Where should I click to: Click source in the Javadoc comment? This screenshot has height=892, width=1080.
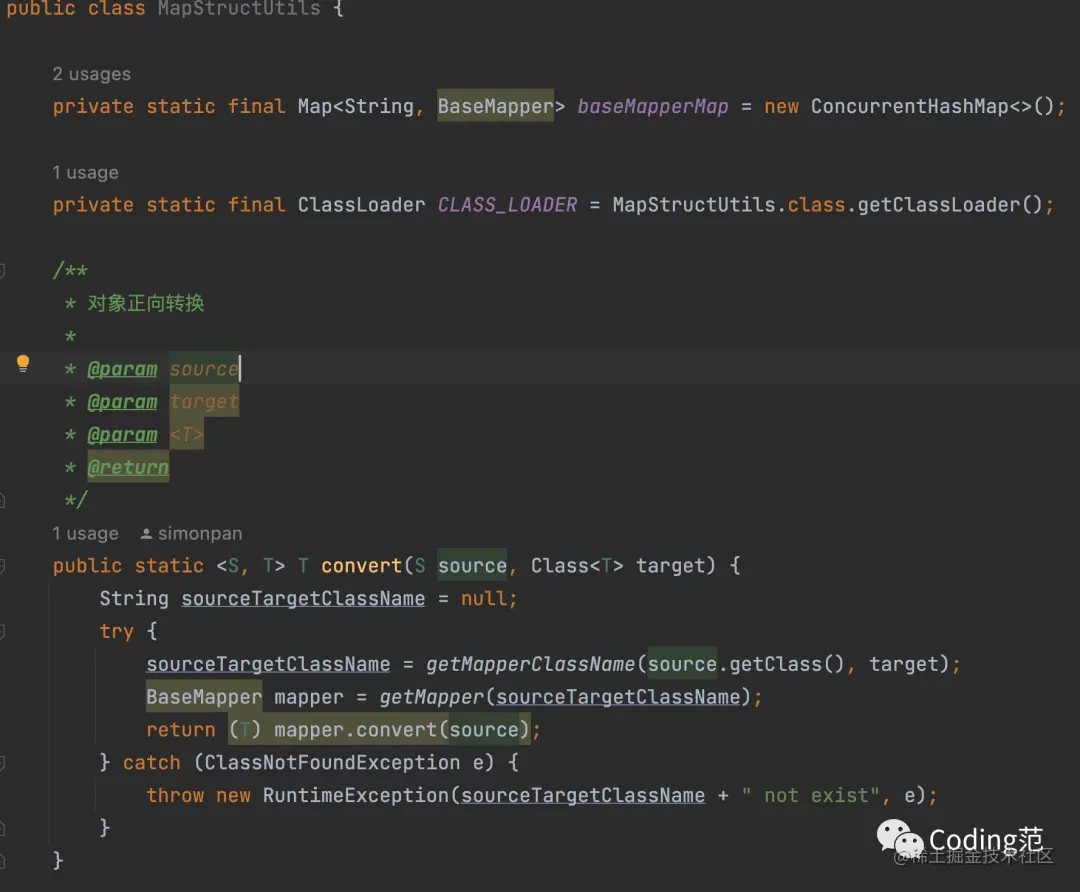pos(204,369)
